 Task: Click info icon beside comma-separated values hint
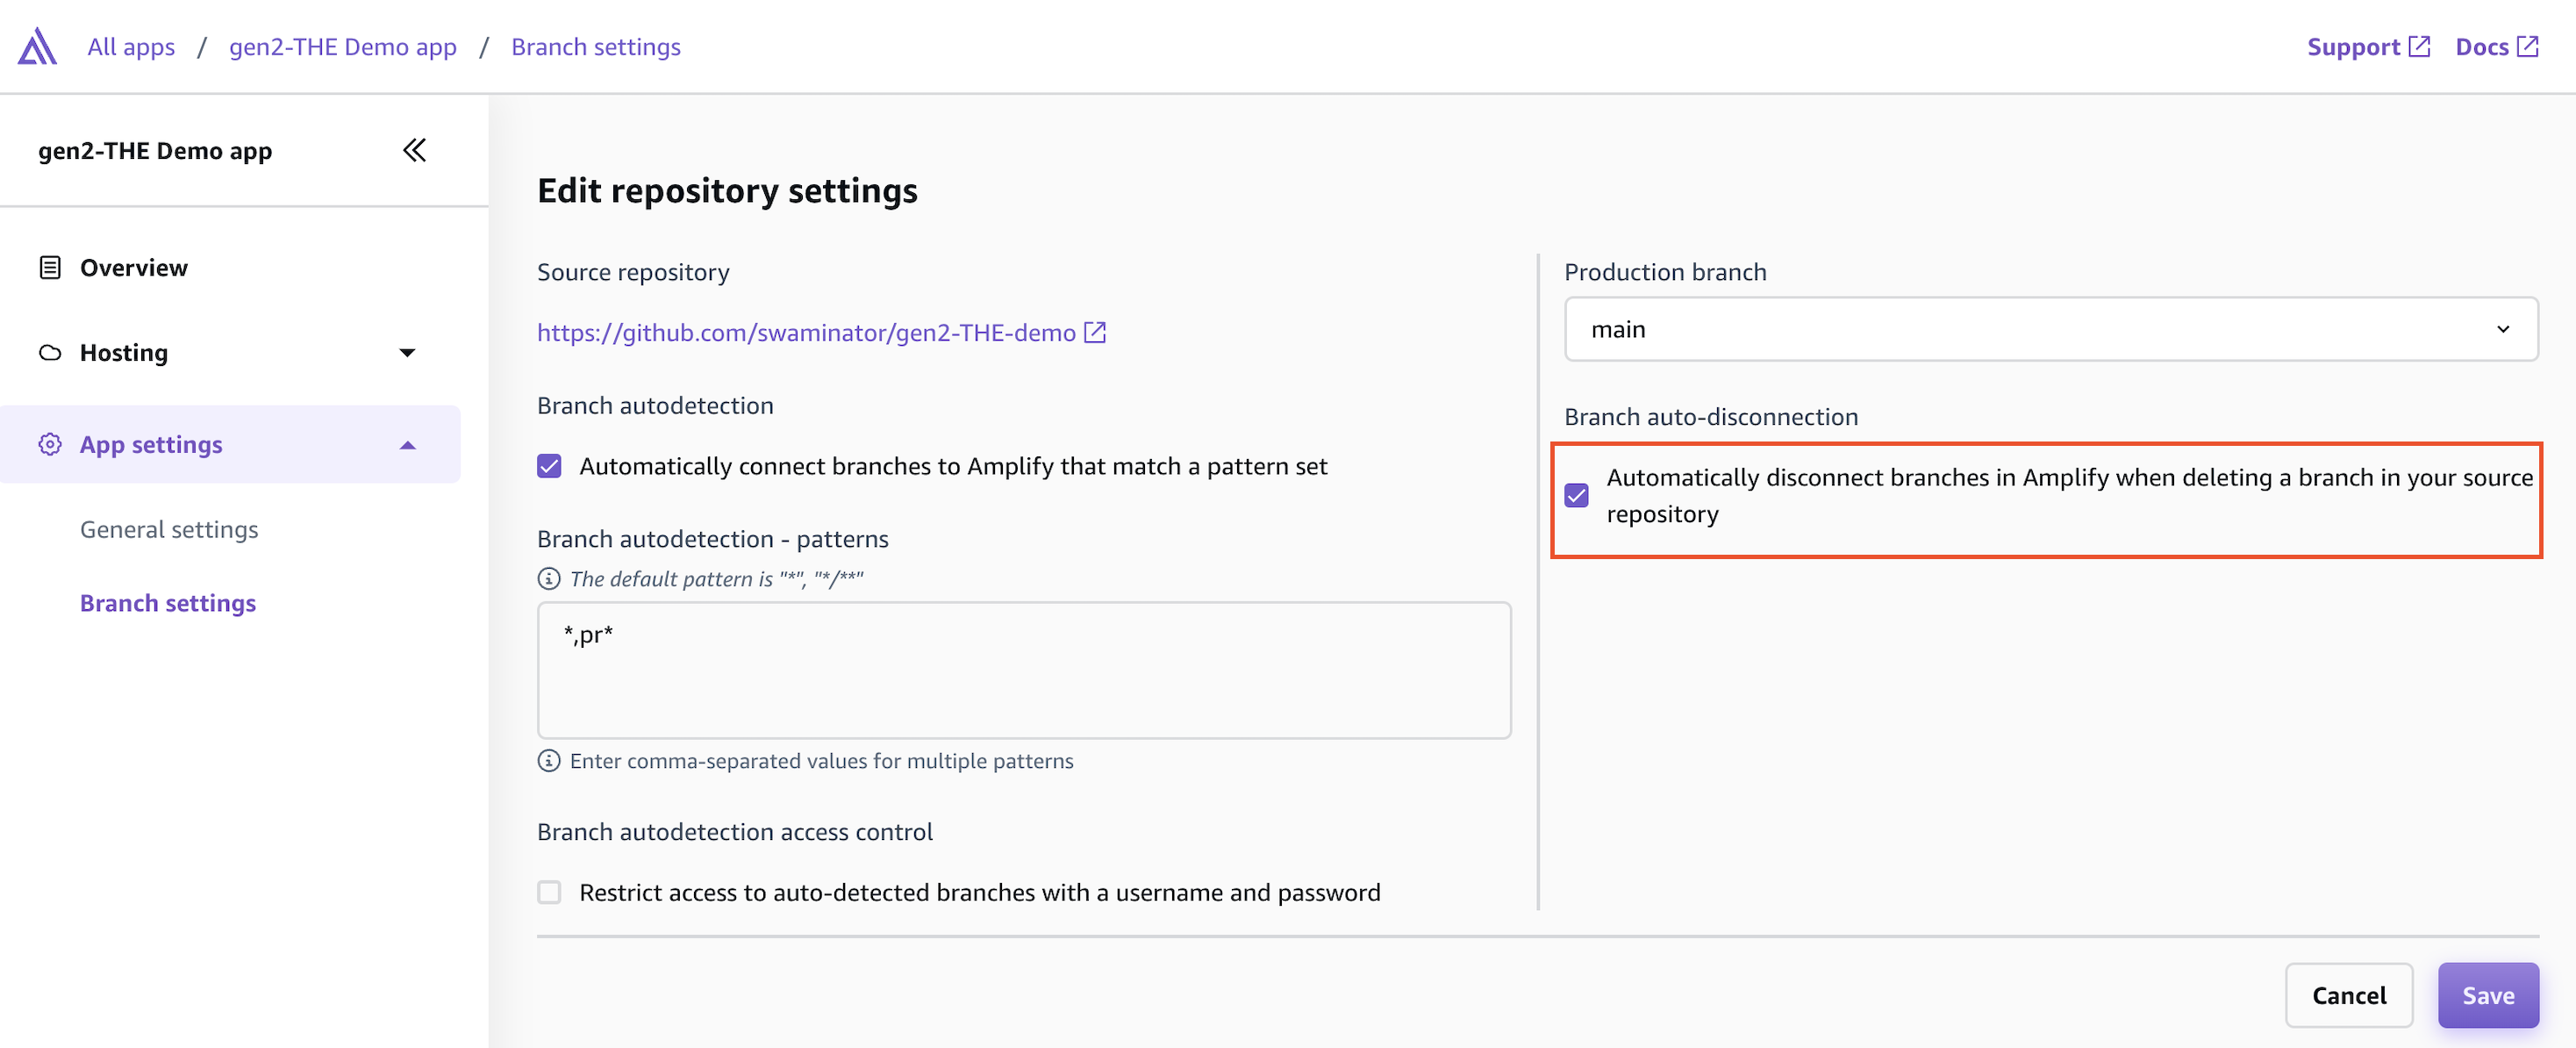tap(549, 760)
